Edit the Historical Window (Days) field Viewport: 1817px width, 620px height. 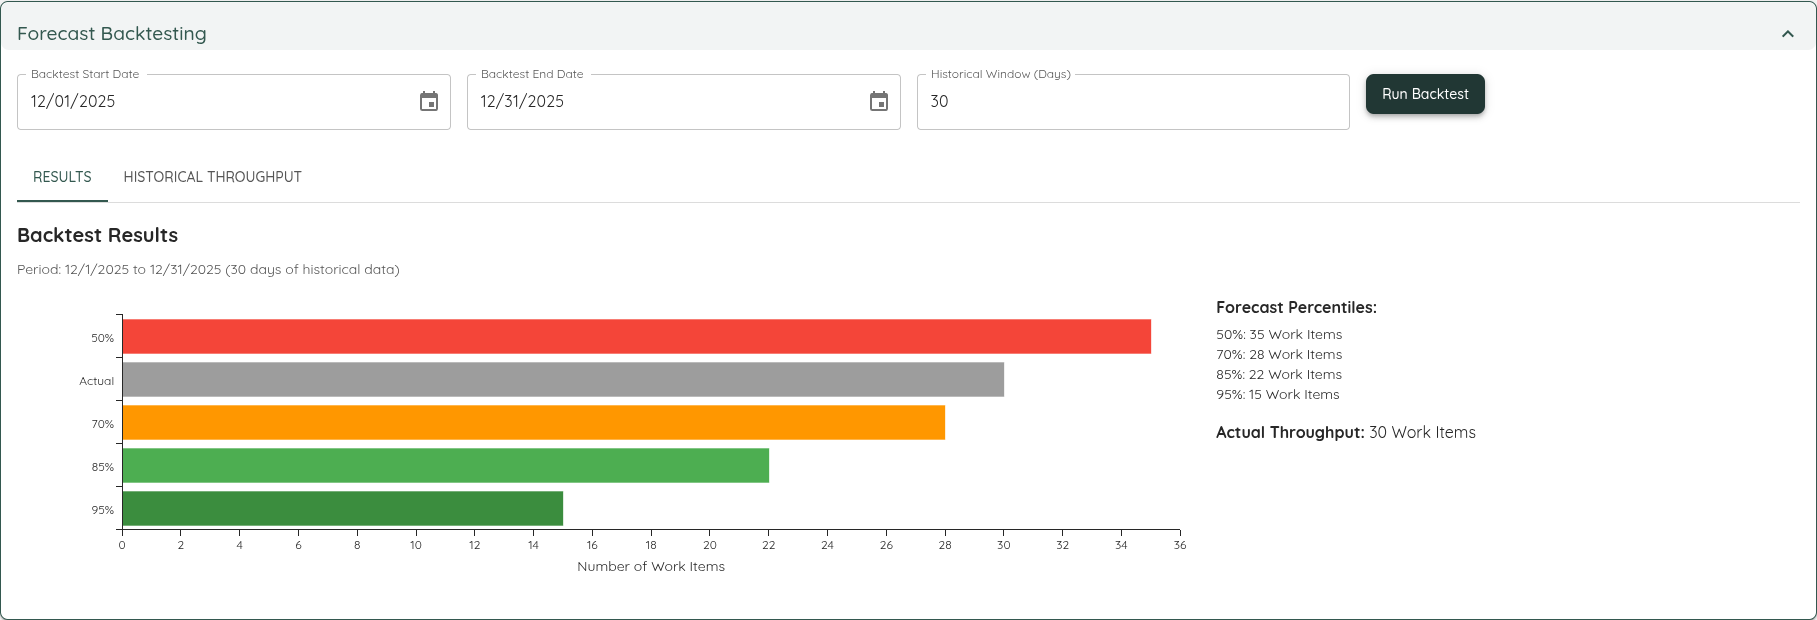click(x=1133, y=101)
